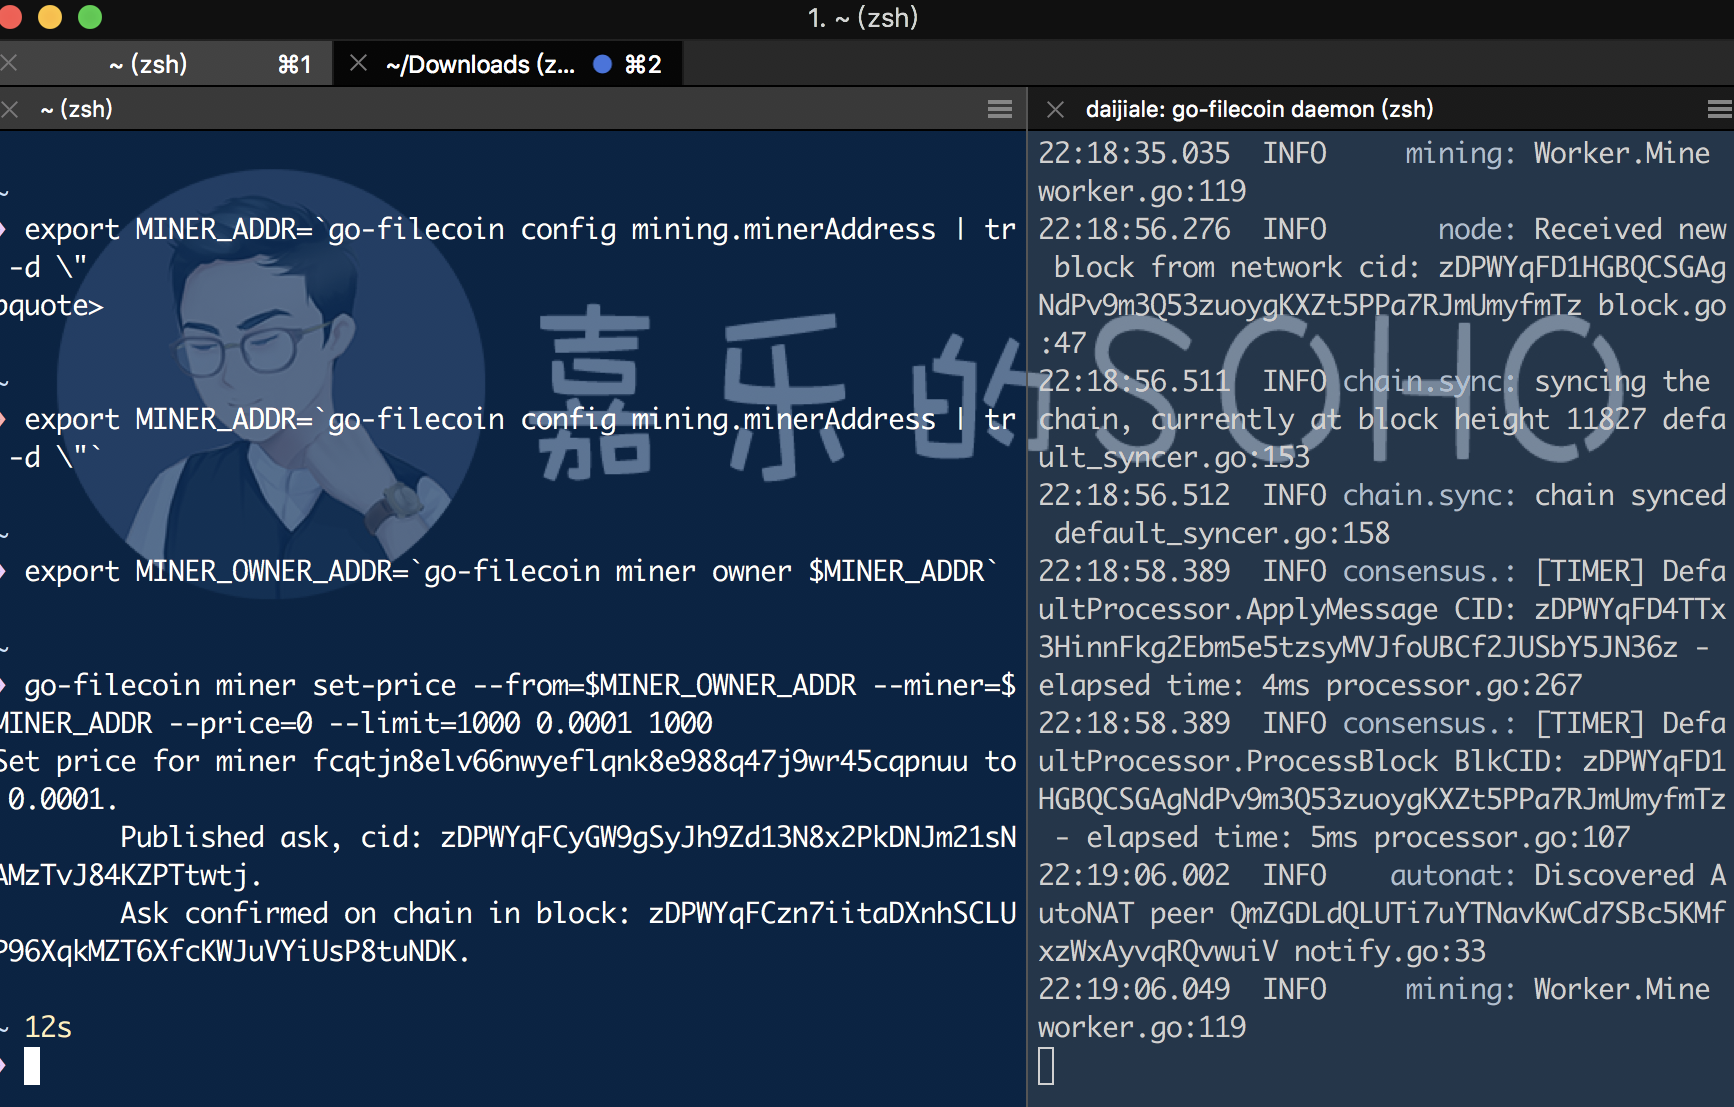Close the left ~ (zsh) pane
The height and width of the screenshot is (1107, 1734).
coord(10,109)
